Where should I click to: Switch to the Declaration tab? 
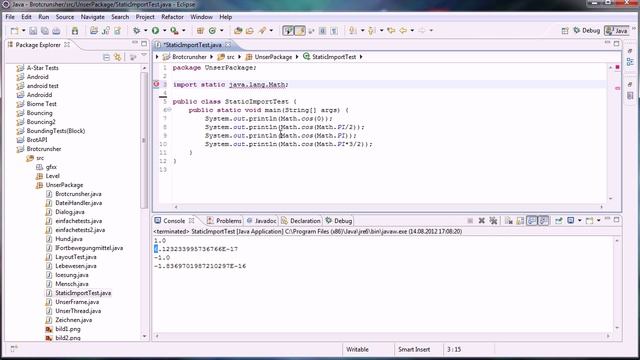301,221
